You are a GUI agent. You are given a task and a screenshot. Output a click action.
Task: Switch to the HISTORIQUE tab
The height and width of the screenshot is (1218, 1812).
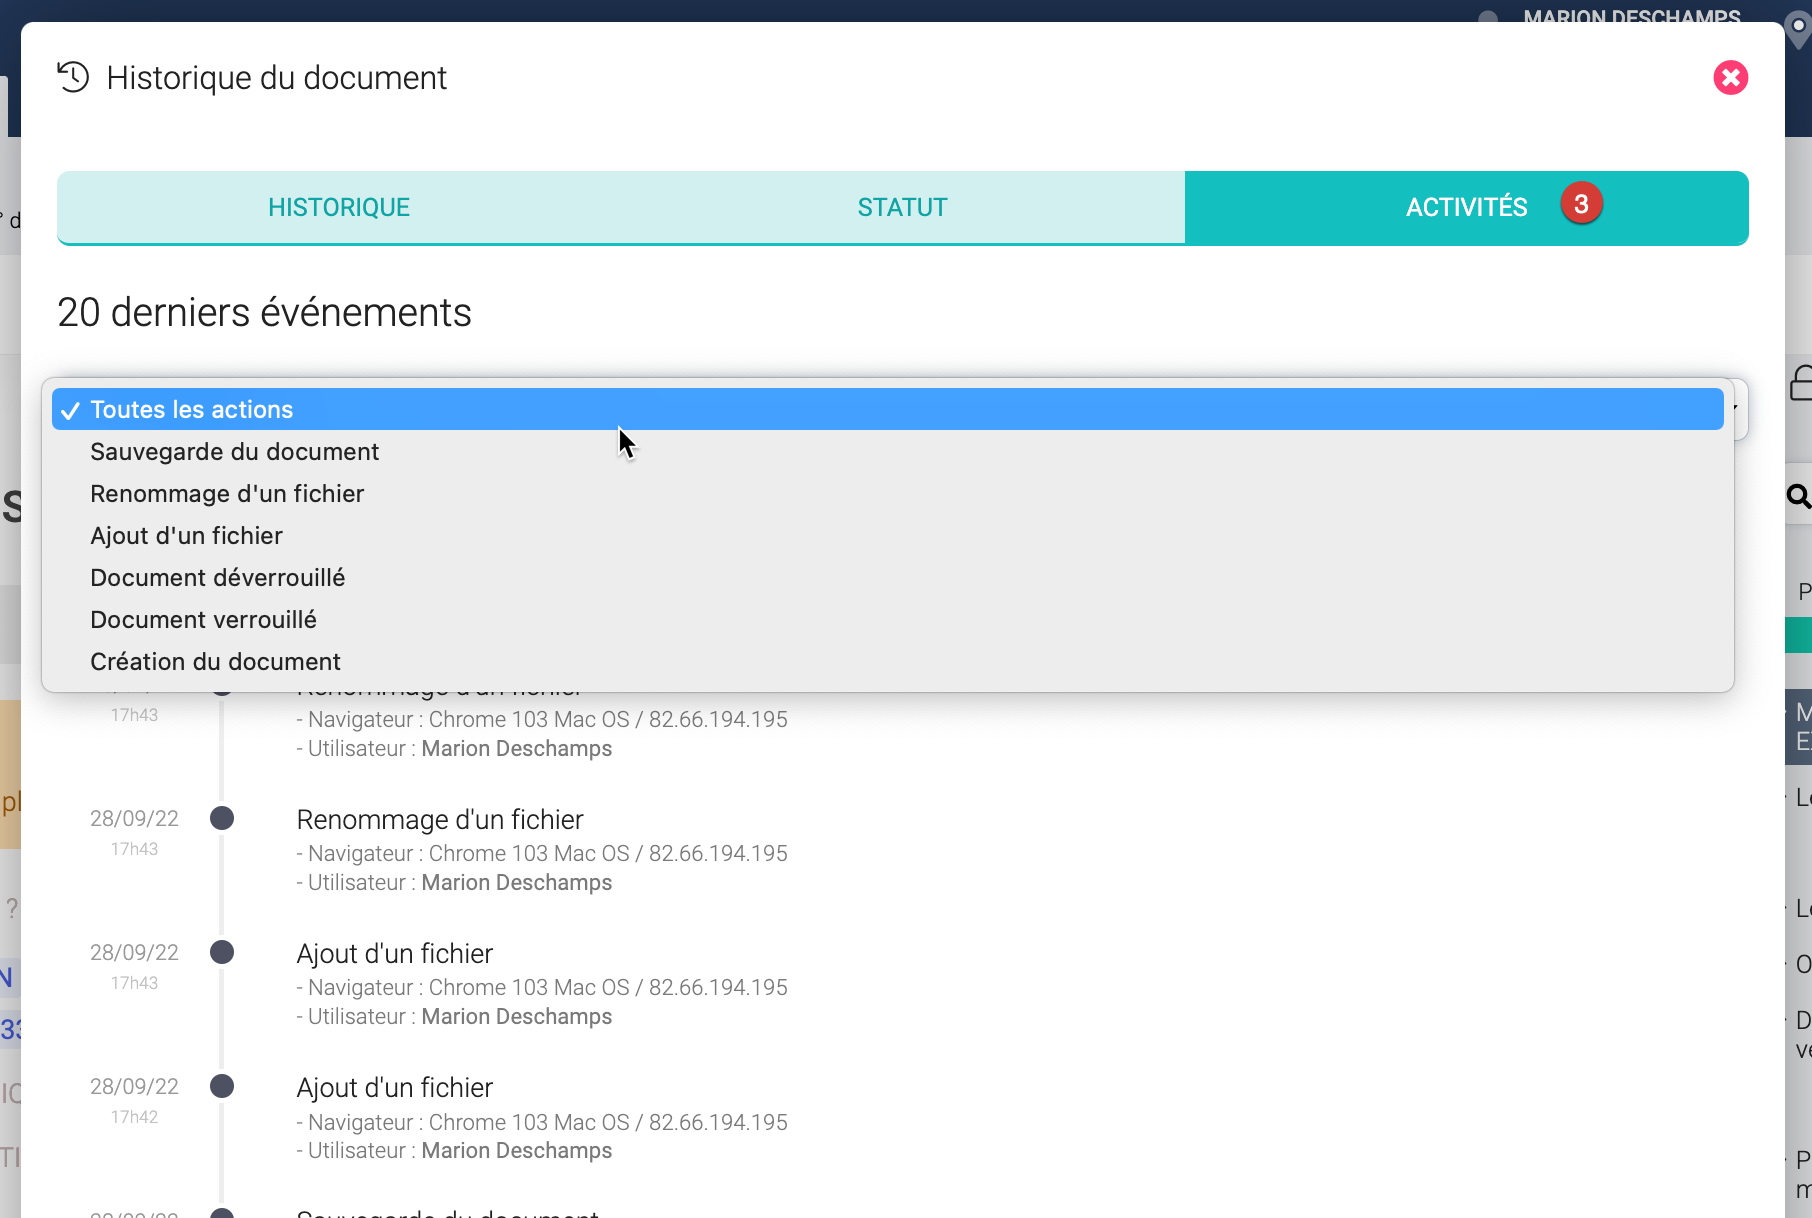[x=338, y=207]
